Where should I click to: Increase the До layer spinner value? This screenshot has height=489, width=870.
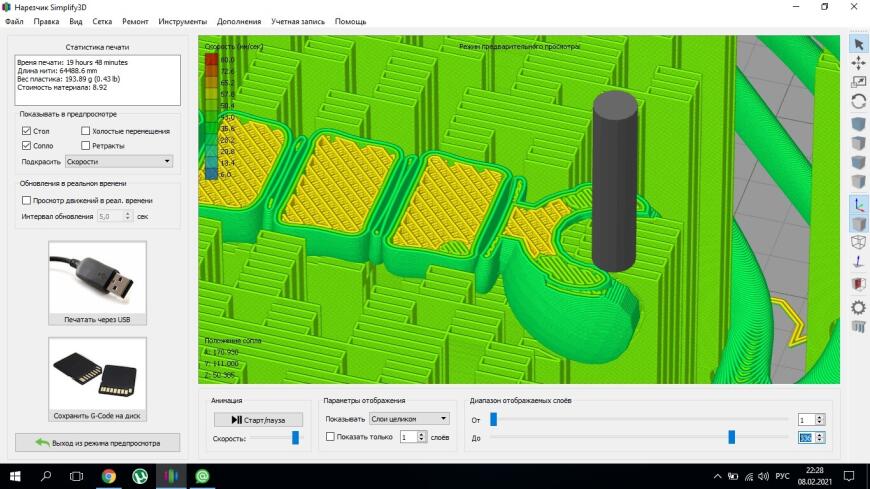(x=820, y=435)
